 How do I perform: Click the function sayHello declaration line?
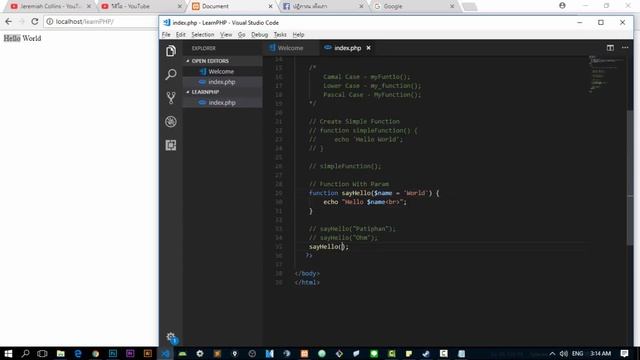pyautogui.click(x=374, y=193)
